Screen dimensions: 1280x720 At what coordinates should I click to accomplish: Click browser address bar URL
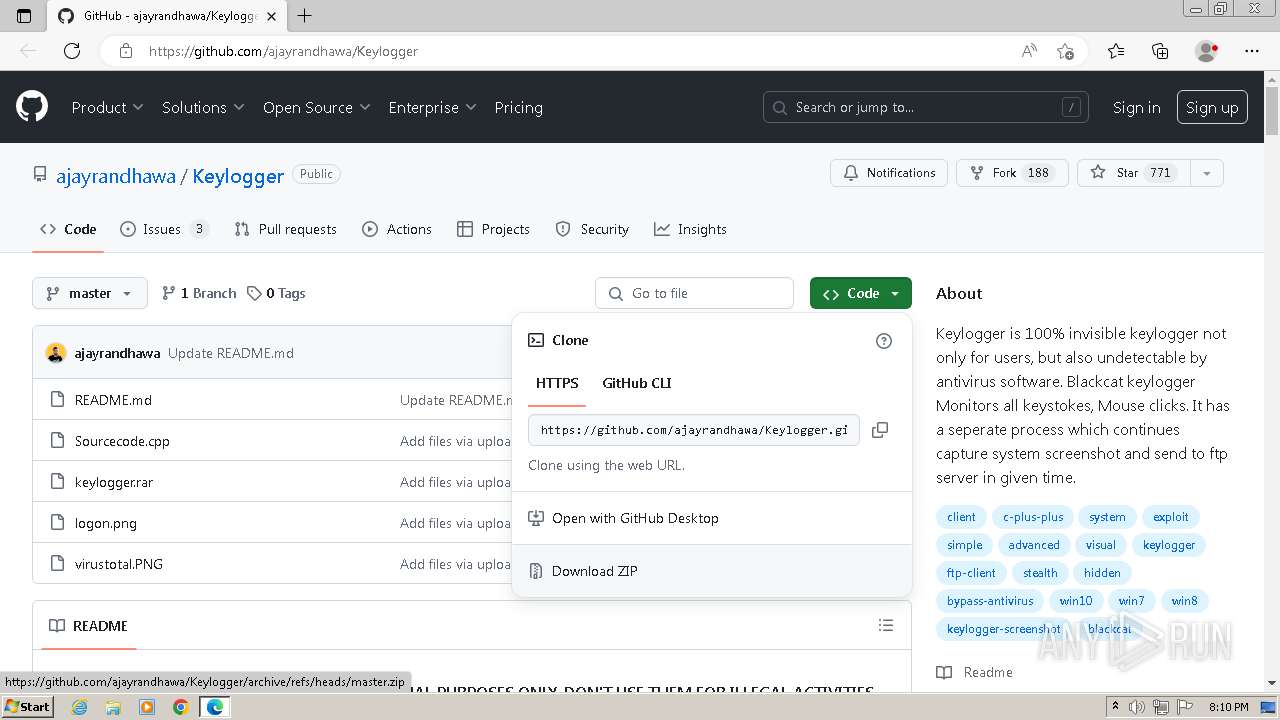pos(283,51)
